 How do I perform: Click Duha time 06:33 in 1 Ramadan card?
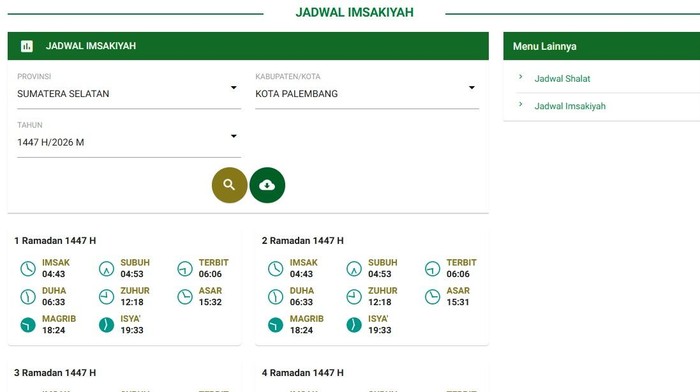click(54, 302)
